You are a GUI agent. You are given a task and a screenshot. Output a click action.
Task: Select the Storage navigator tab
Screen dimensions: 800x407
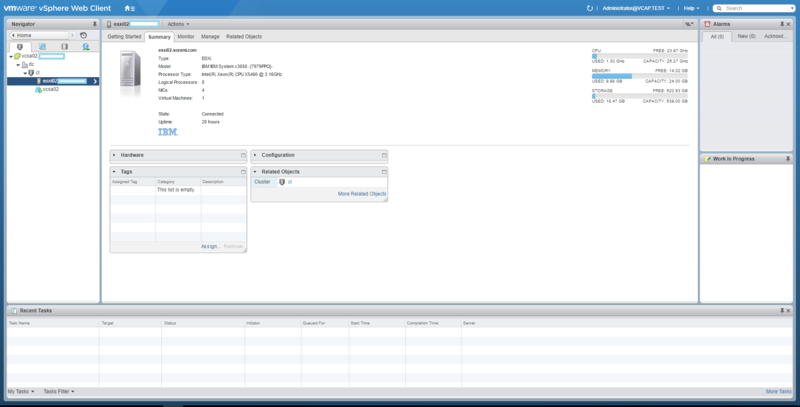click(x=64, y=46)
